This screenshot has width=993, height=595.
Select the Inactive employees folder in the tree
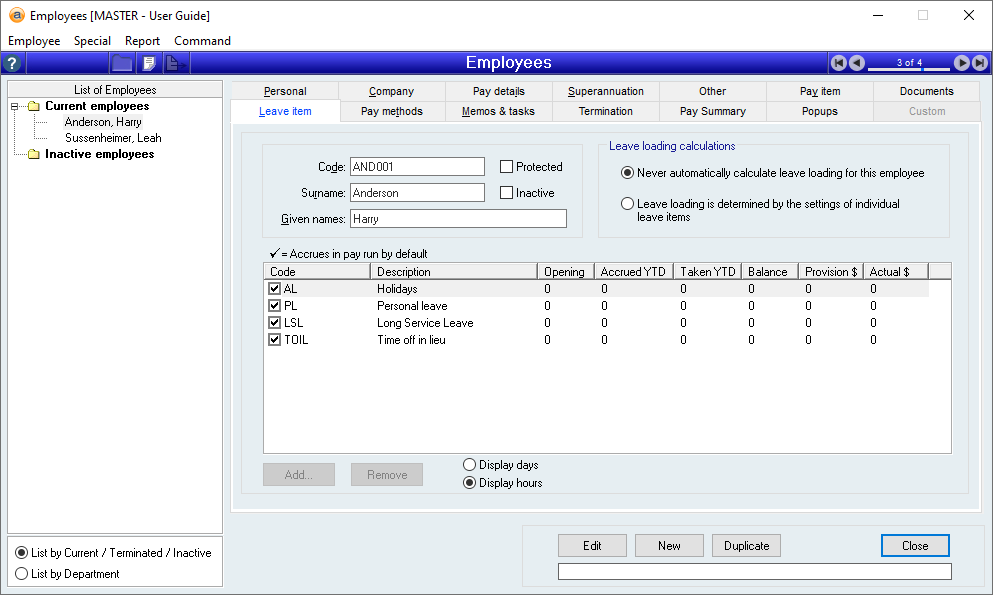click(99, 154)
